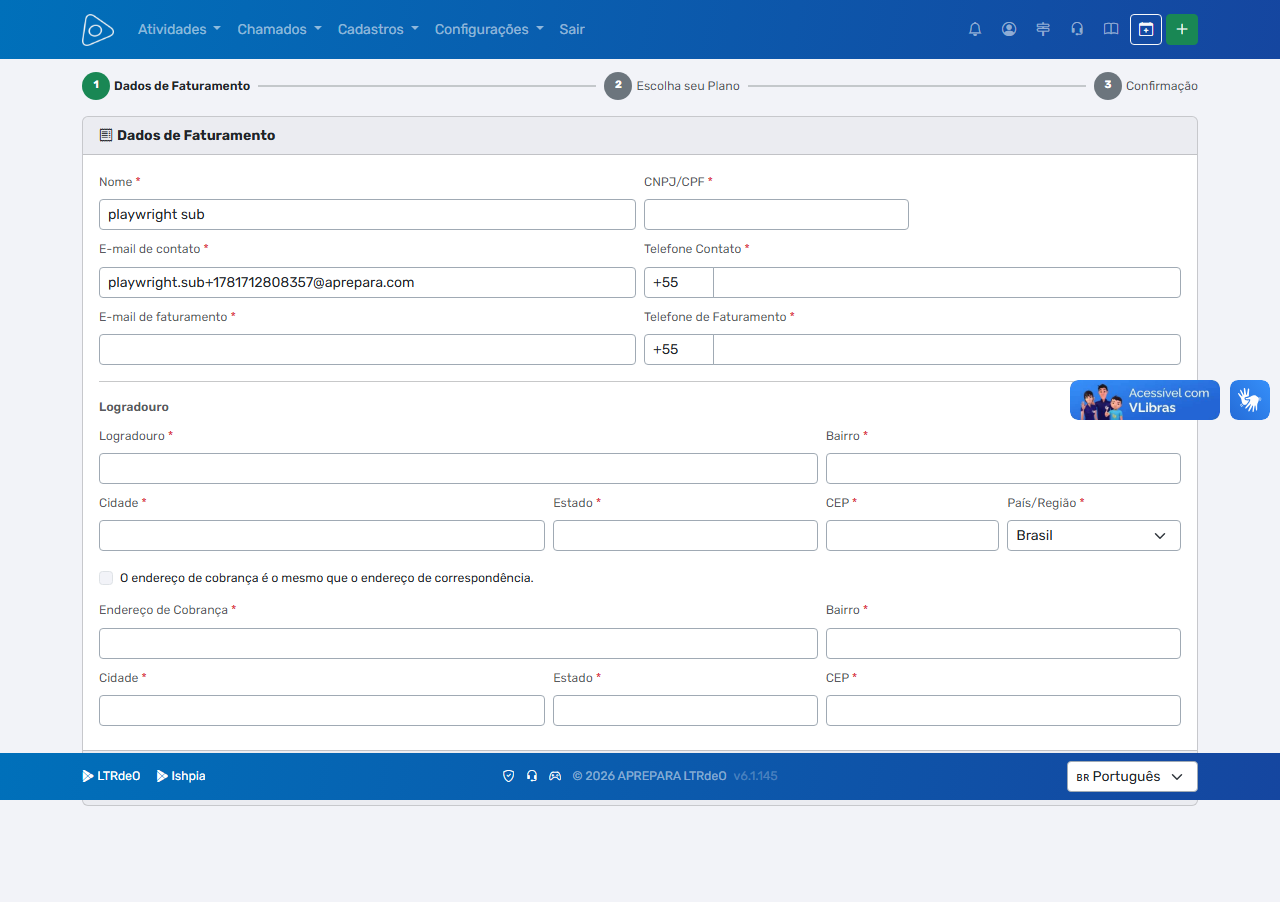
Task: Click the signpost icon in the header
Action: click(x=1043, y=29)
